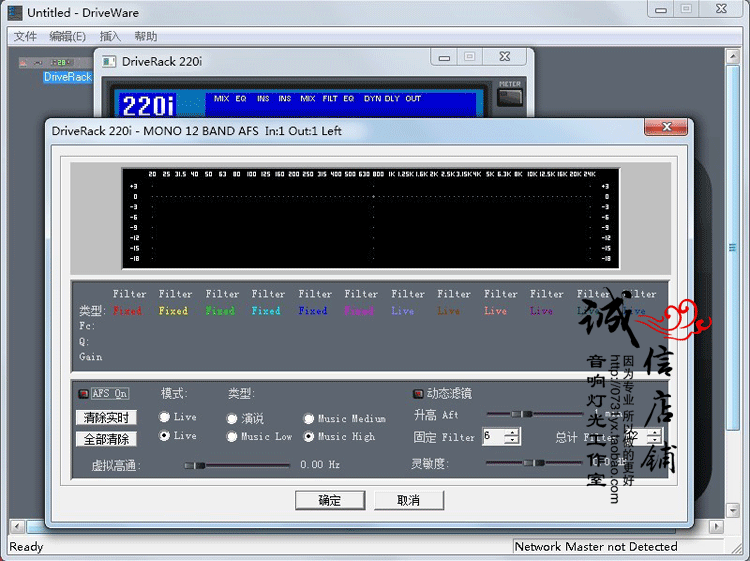
Task: Click the 虚拟高通 slider handle
Action: pyautogui.click(x=195, y=465)
